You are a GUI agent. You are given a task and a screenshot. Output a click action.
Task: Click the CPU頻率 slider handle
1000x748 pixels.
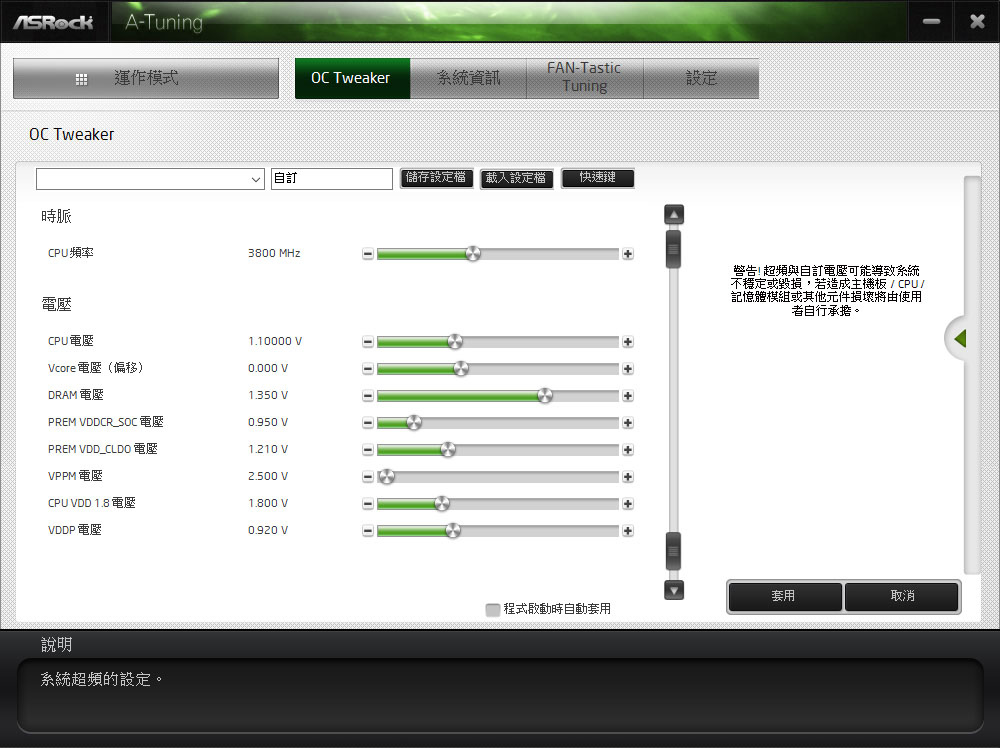(473, 254)
